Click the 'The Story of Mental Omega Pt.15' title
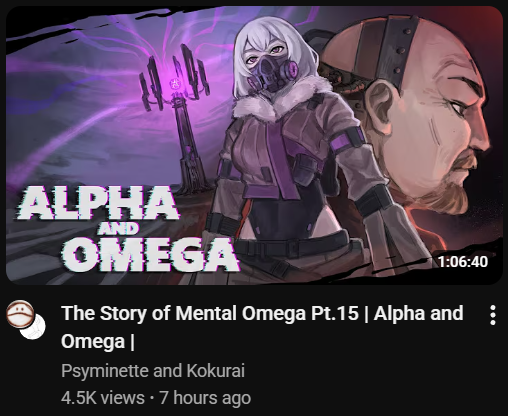 click(210, 313)
